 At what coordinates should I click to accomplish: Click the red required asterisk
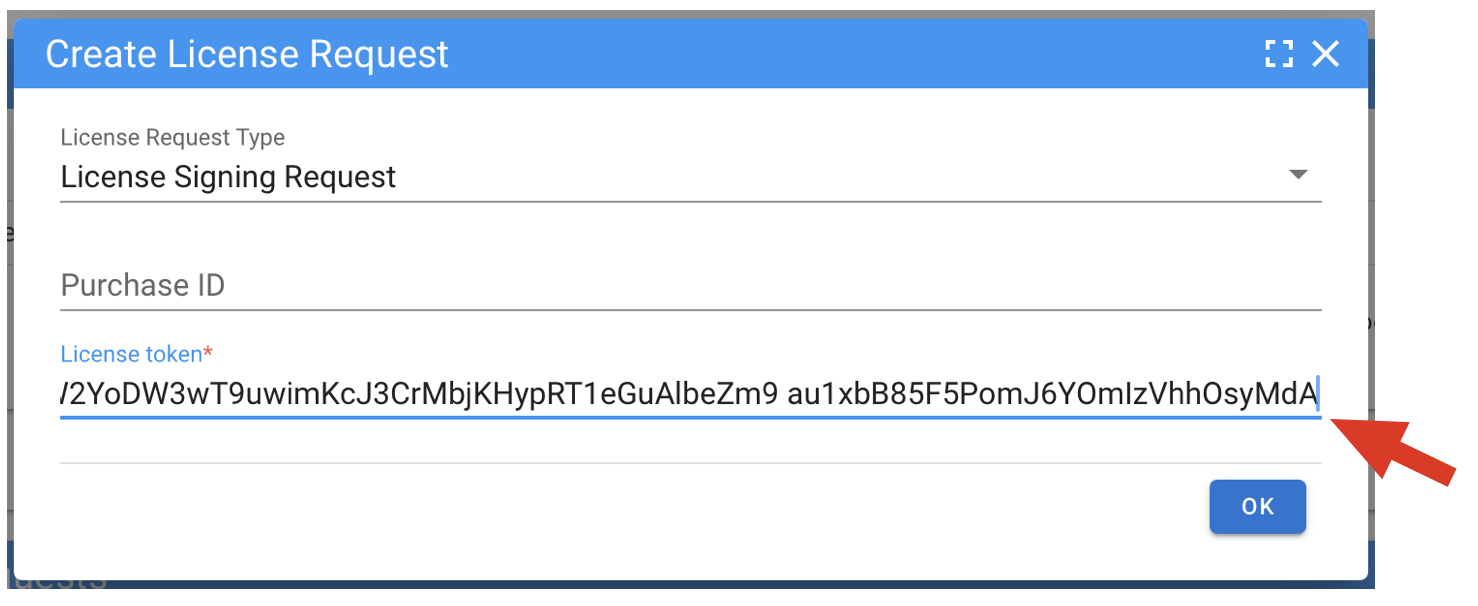[208, 353]
